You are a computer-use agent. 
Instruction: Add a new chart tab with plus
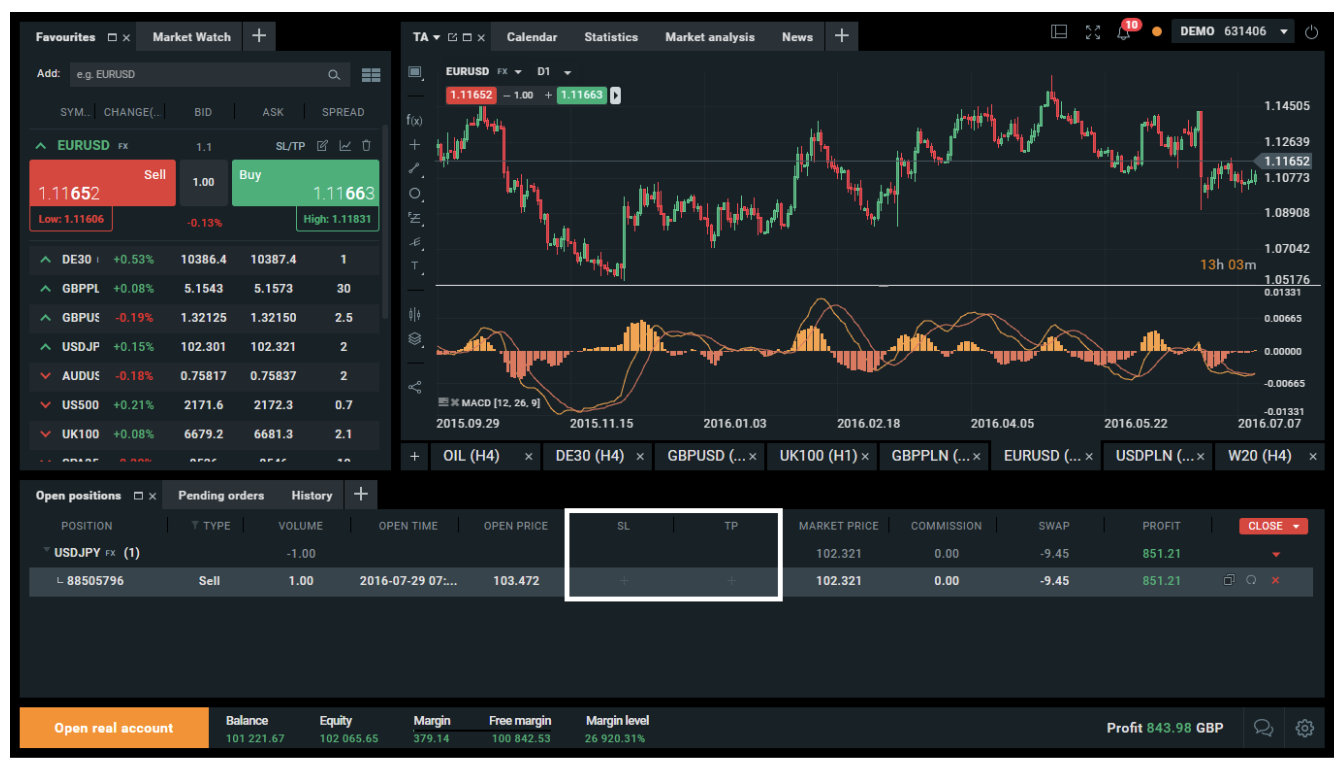click(x=415, y=456)
